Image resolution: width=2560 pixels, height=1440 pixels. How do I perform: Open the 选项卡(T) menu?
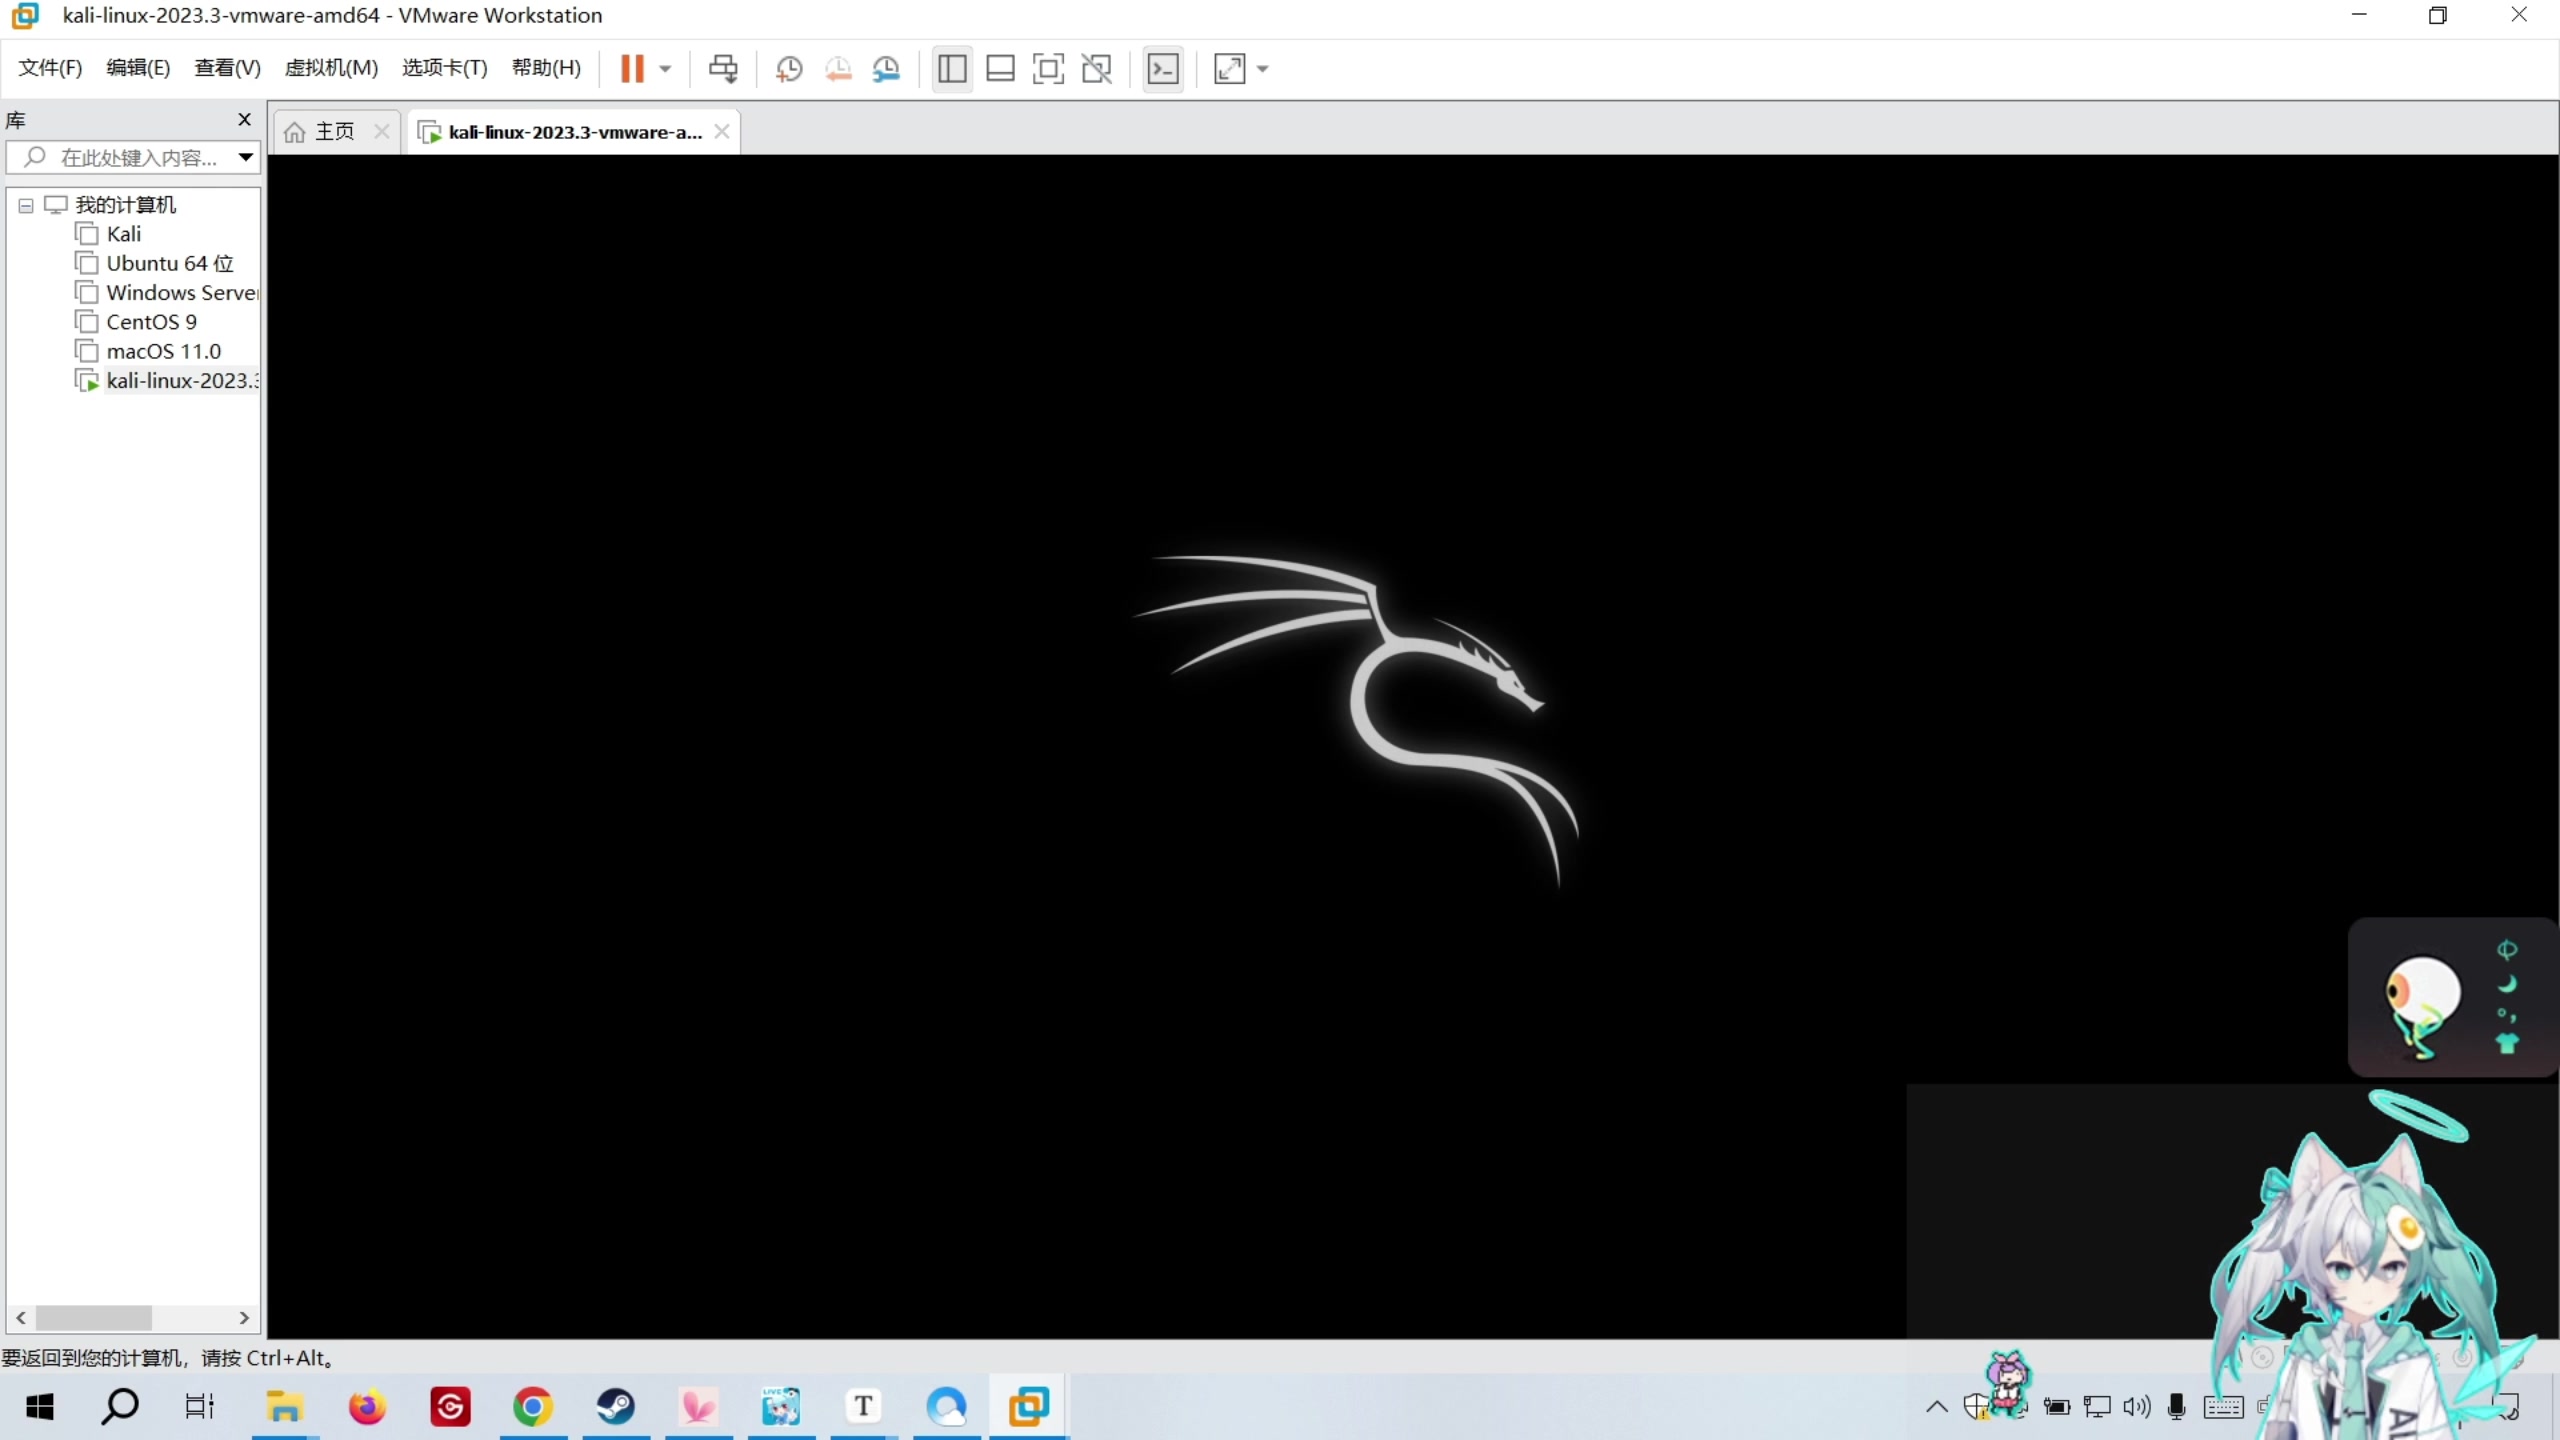[444, 68]
